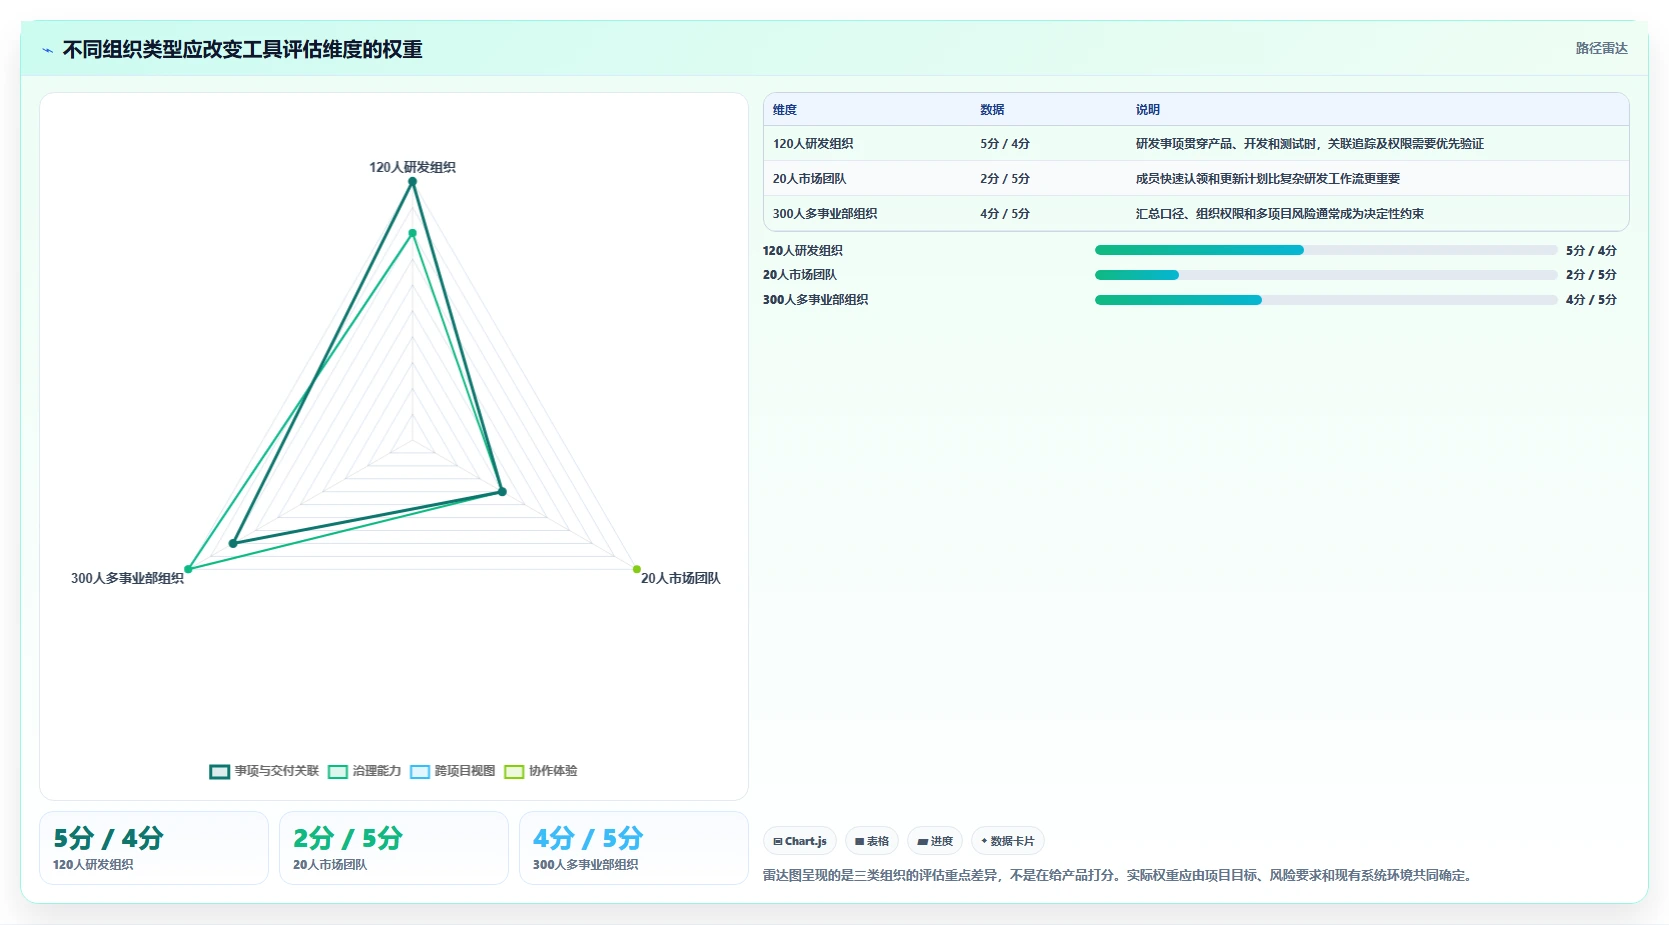Click the 20人市场团队 radar axis label
The height and width of the screenshot is (925, 1669).
click(680, 578)
